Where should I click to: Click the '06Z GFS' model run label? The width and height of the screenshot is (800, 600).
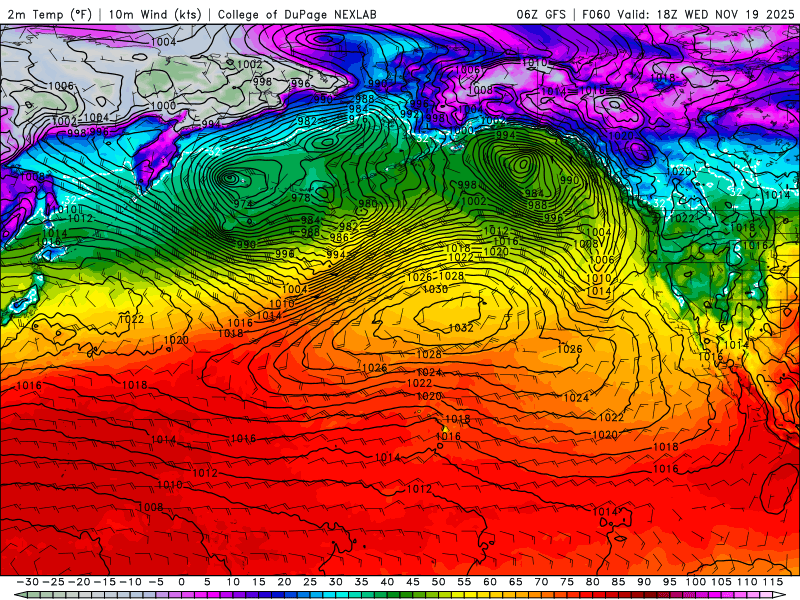pos(541,14)
